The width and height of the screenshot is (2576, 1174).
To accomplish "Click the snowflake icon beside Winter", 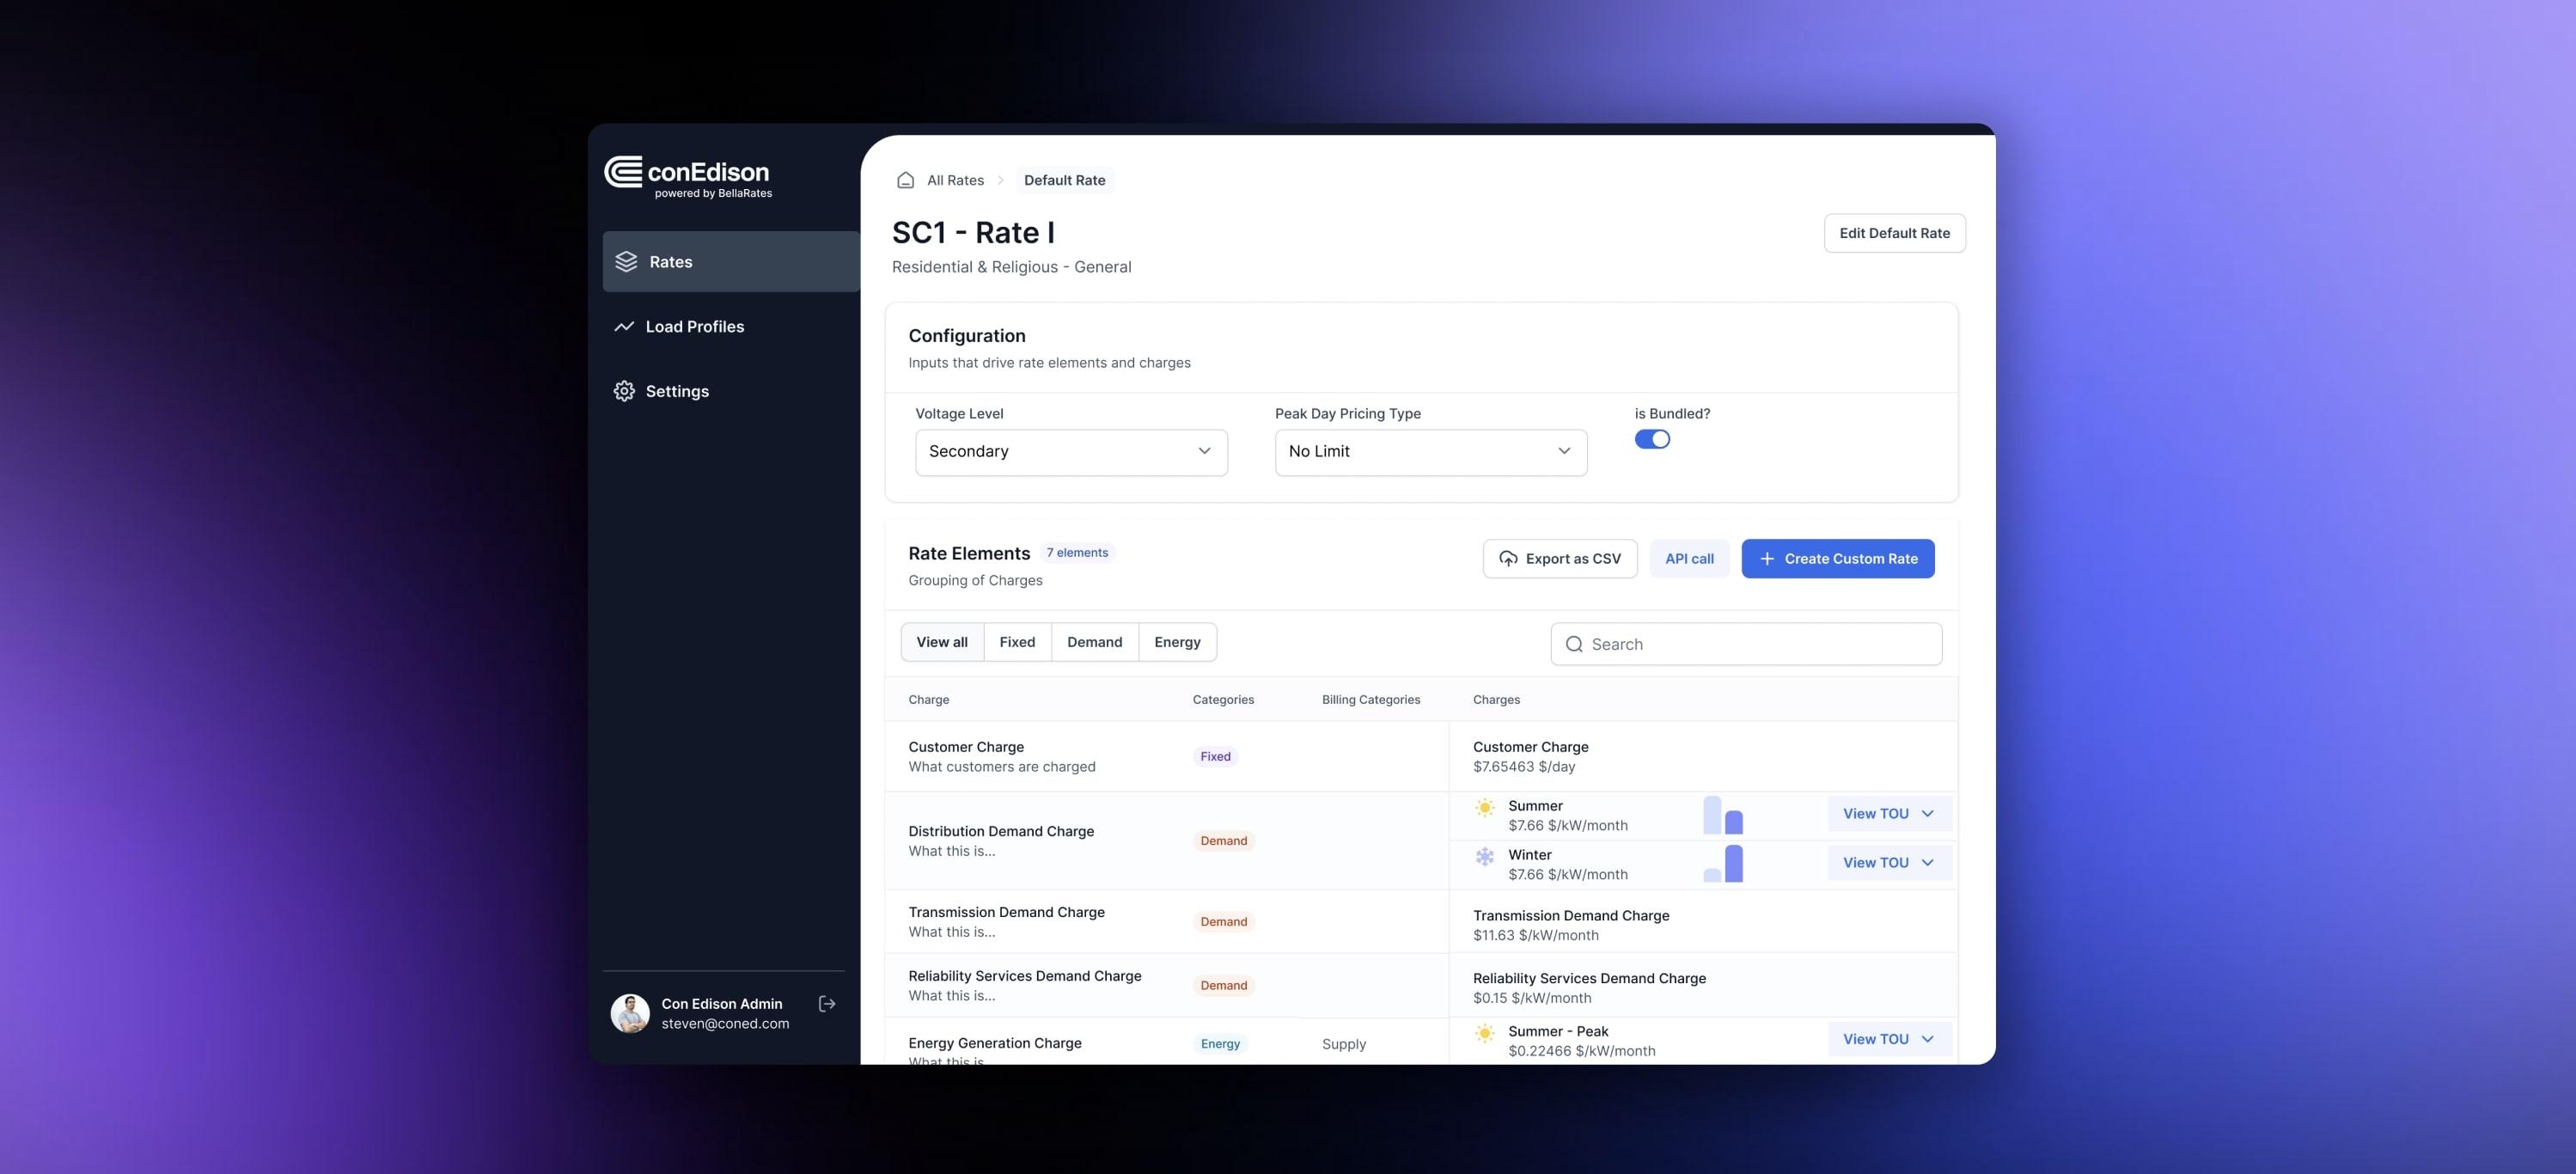I will tap(1485, 856).
